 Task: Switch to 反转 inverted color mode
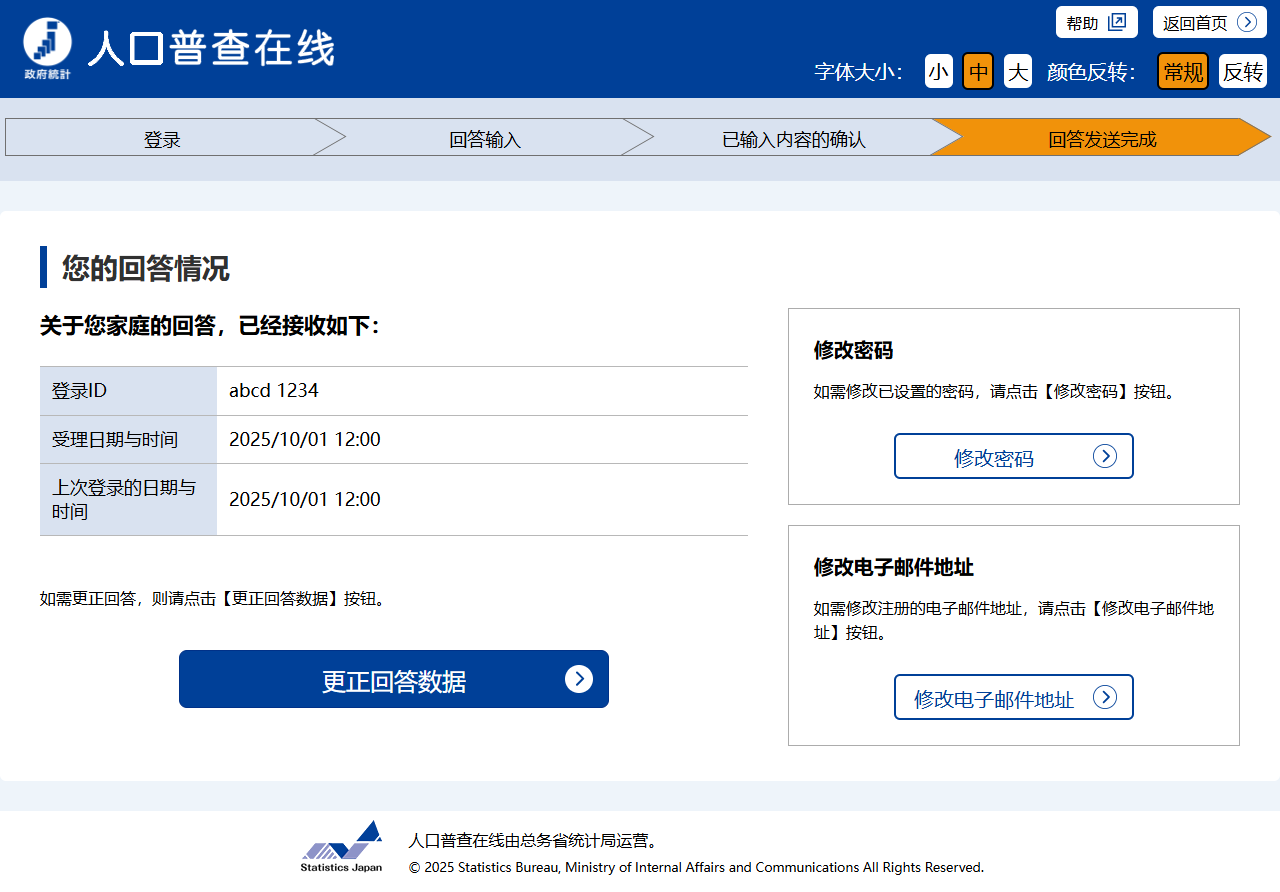(1242, 72)
